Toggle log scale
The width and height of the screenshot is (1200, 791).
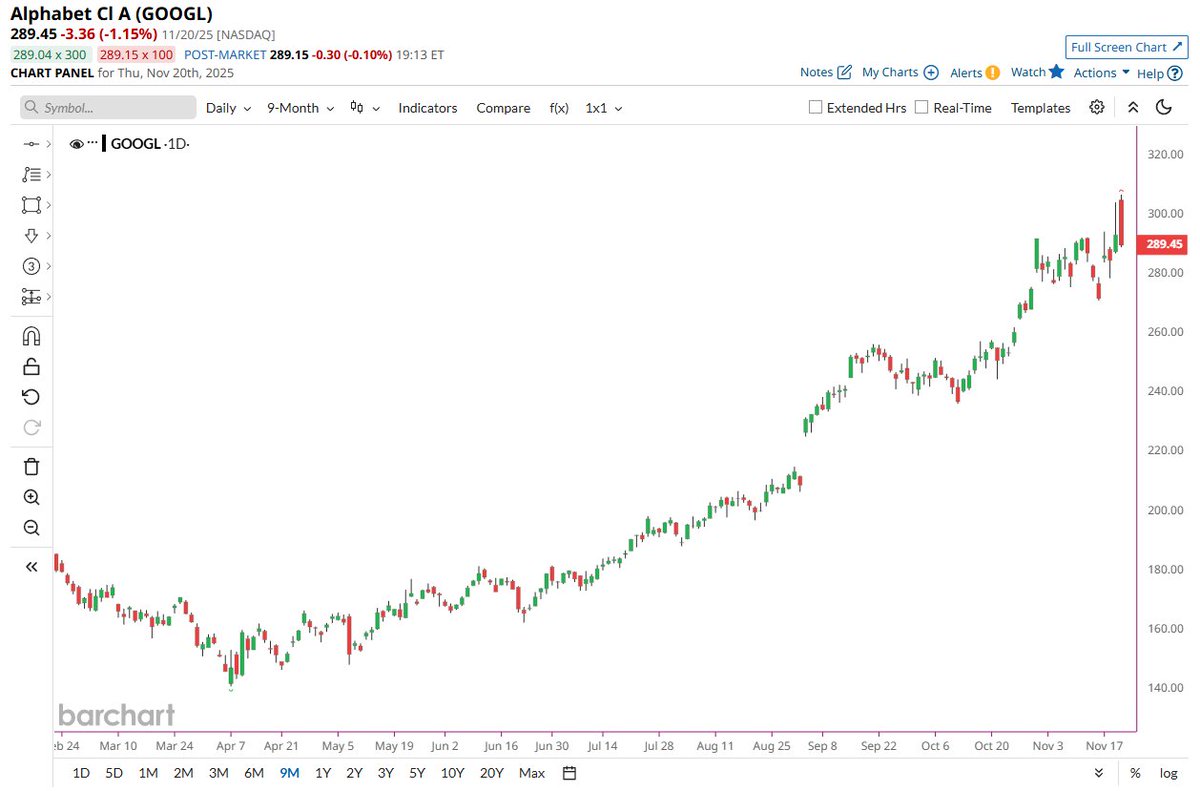1168,772
